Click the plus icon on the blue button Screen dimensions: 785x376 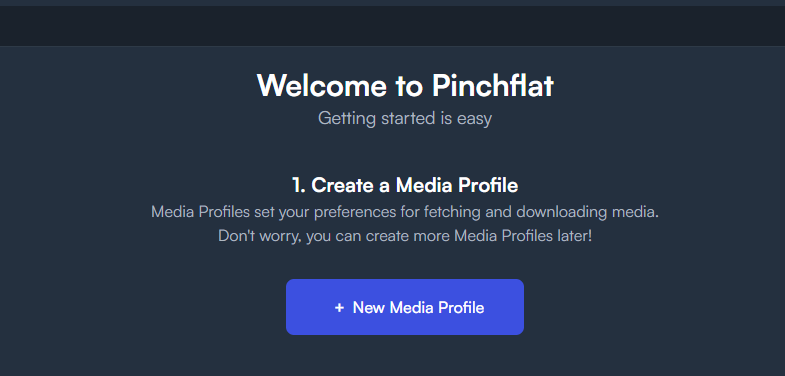click(339, 307)
